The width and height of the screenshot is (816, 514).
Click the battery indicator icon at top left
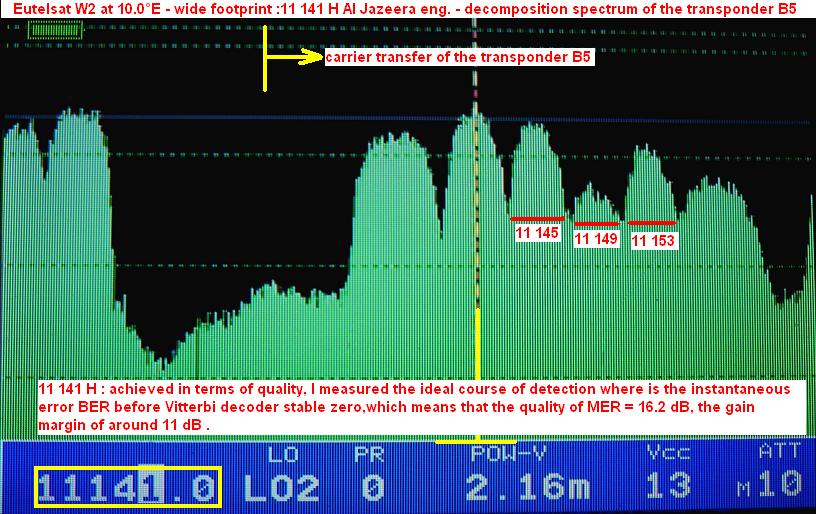pyautogui.click(x=47, y=30)
